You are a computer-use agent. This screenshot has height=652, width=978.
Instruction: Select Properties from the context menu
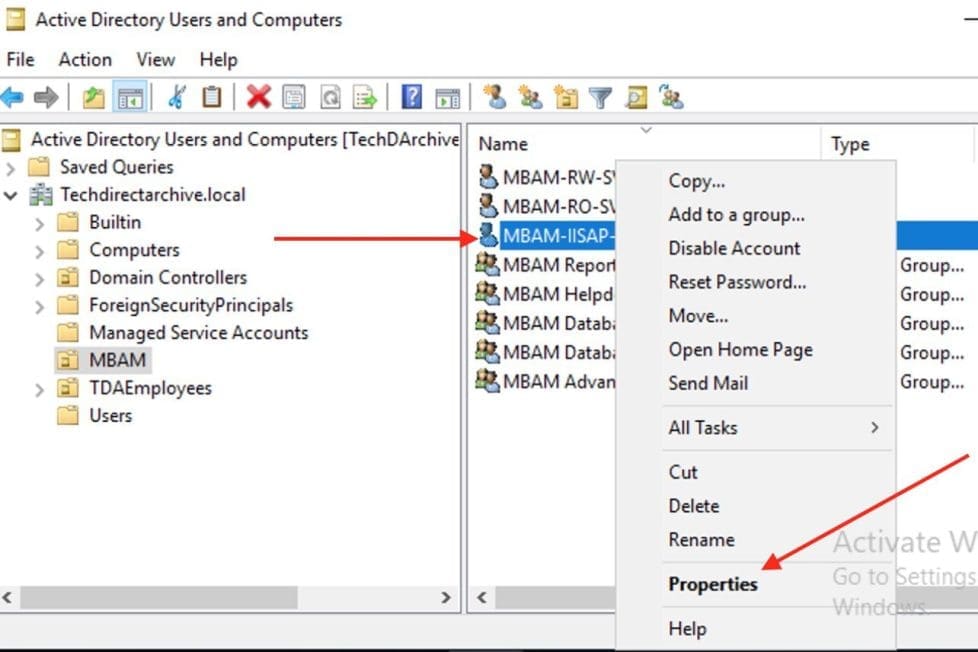(713, 584)
